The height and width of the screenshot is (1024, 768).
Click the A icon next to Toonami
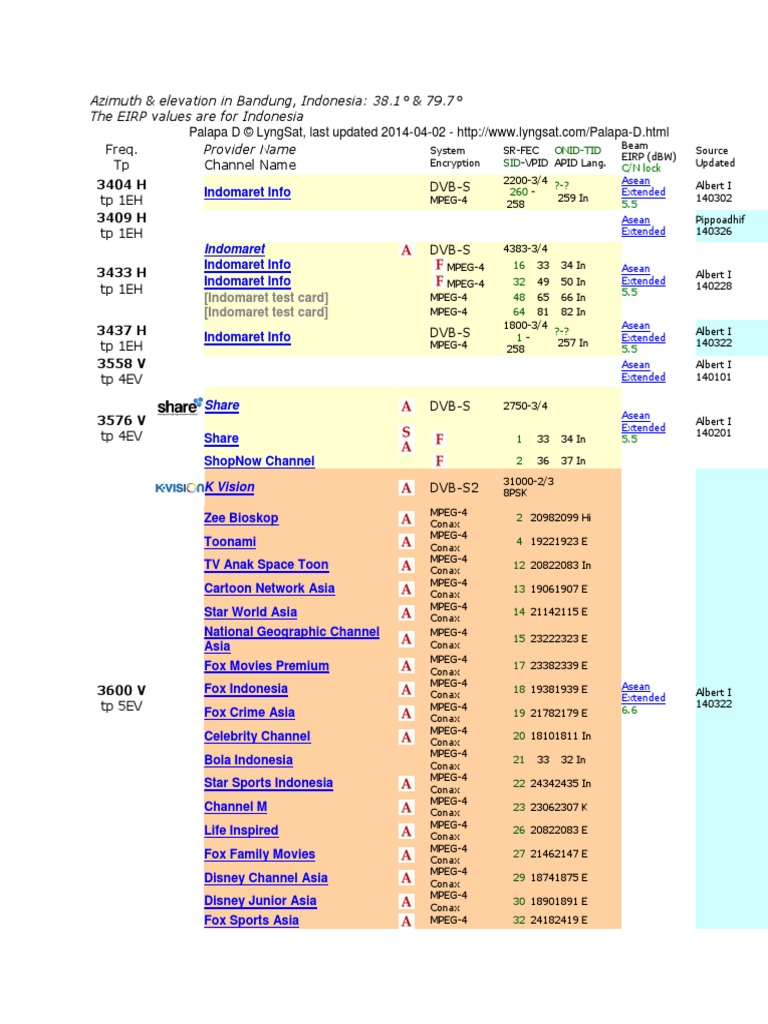406,542
